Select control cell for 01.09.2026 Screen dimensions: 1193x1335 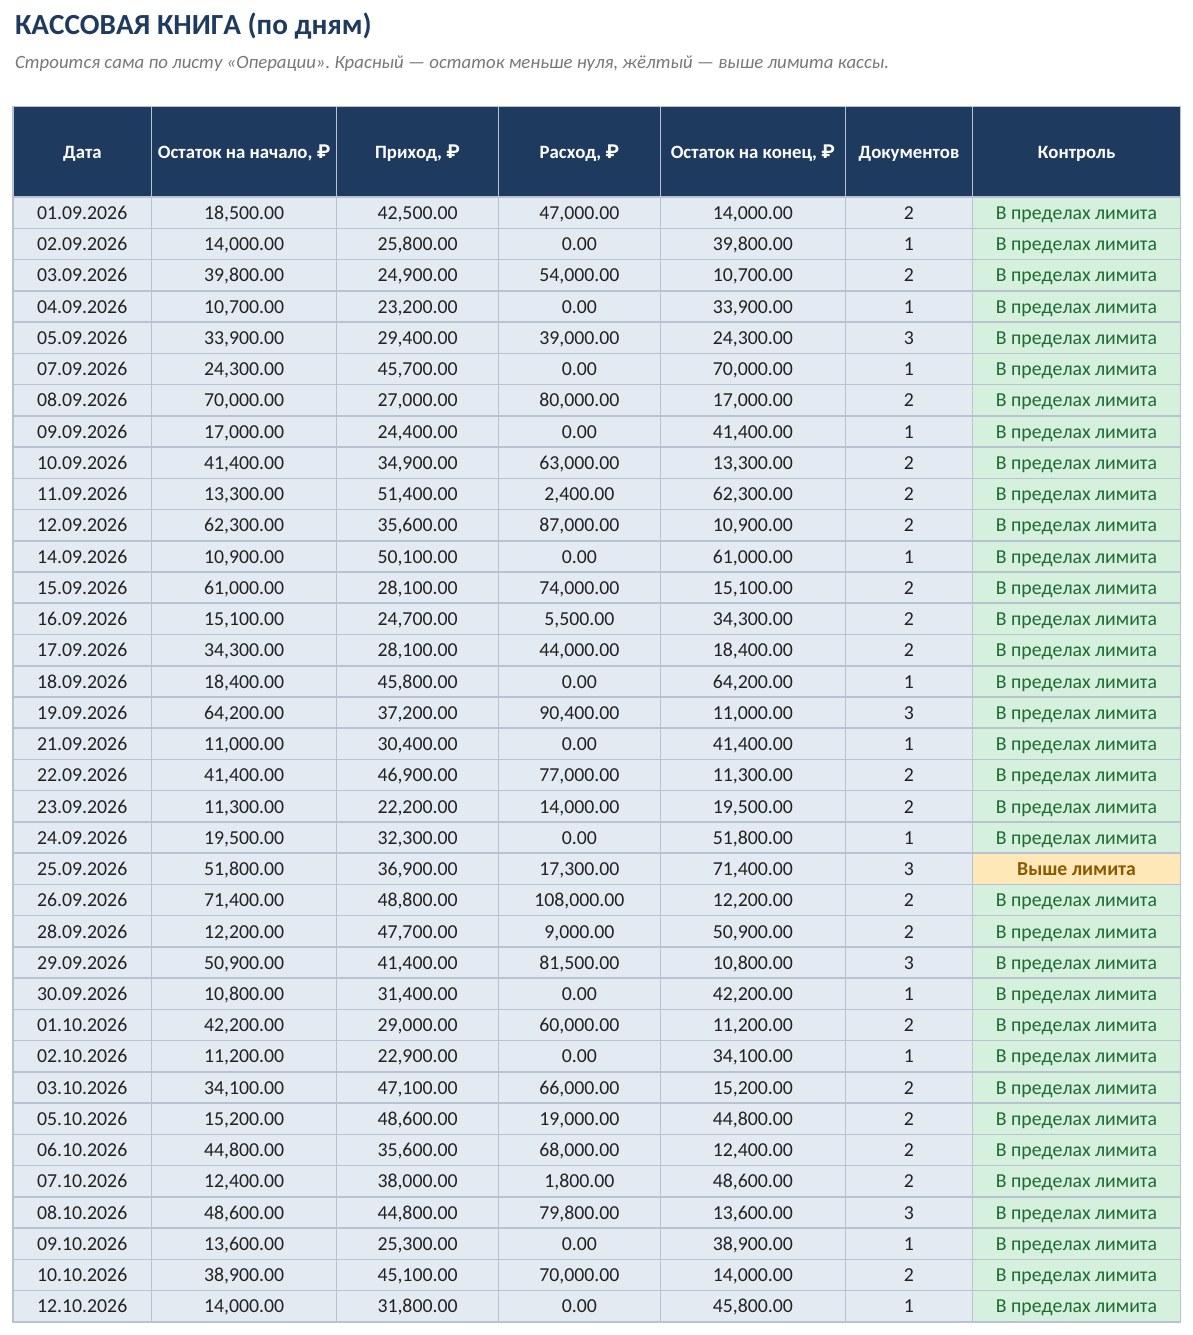1076,213
